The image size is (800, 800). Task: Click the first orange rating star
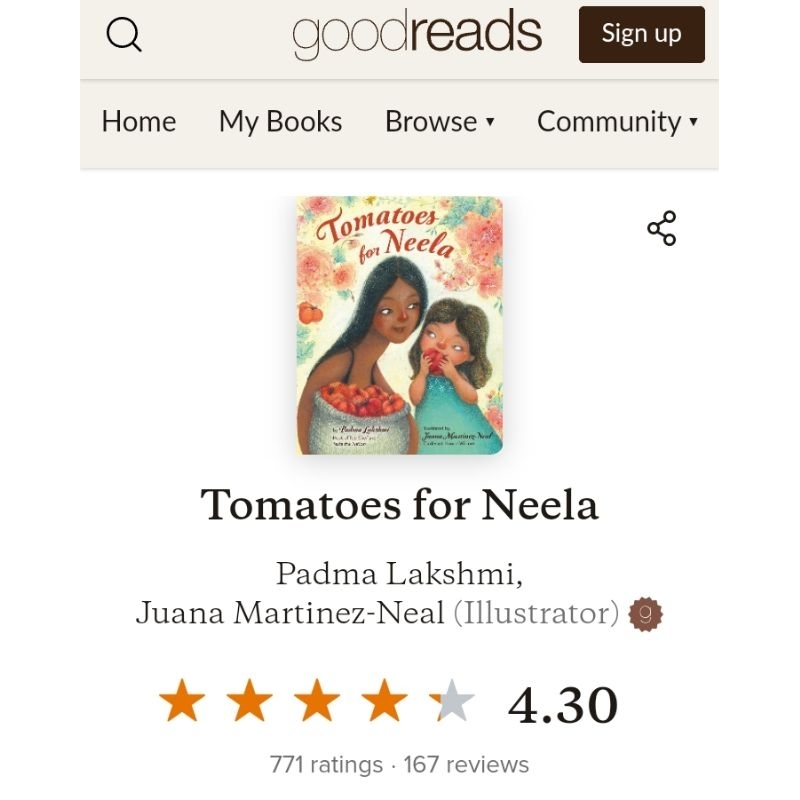182,701
